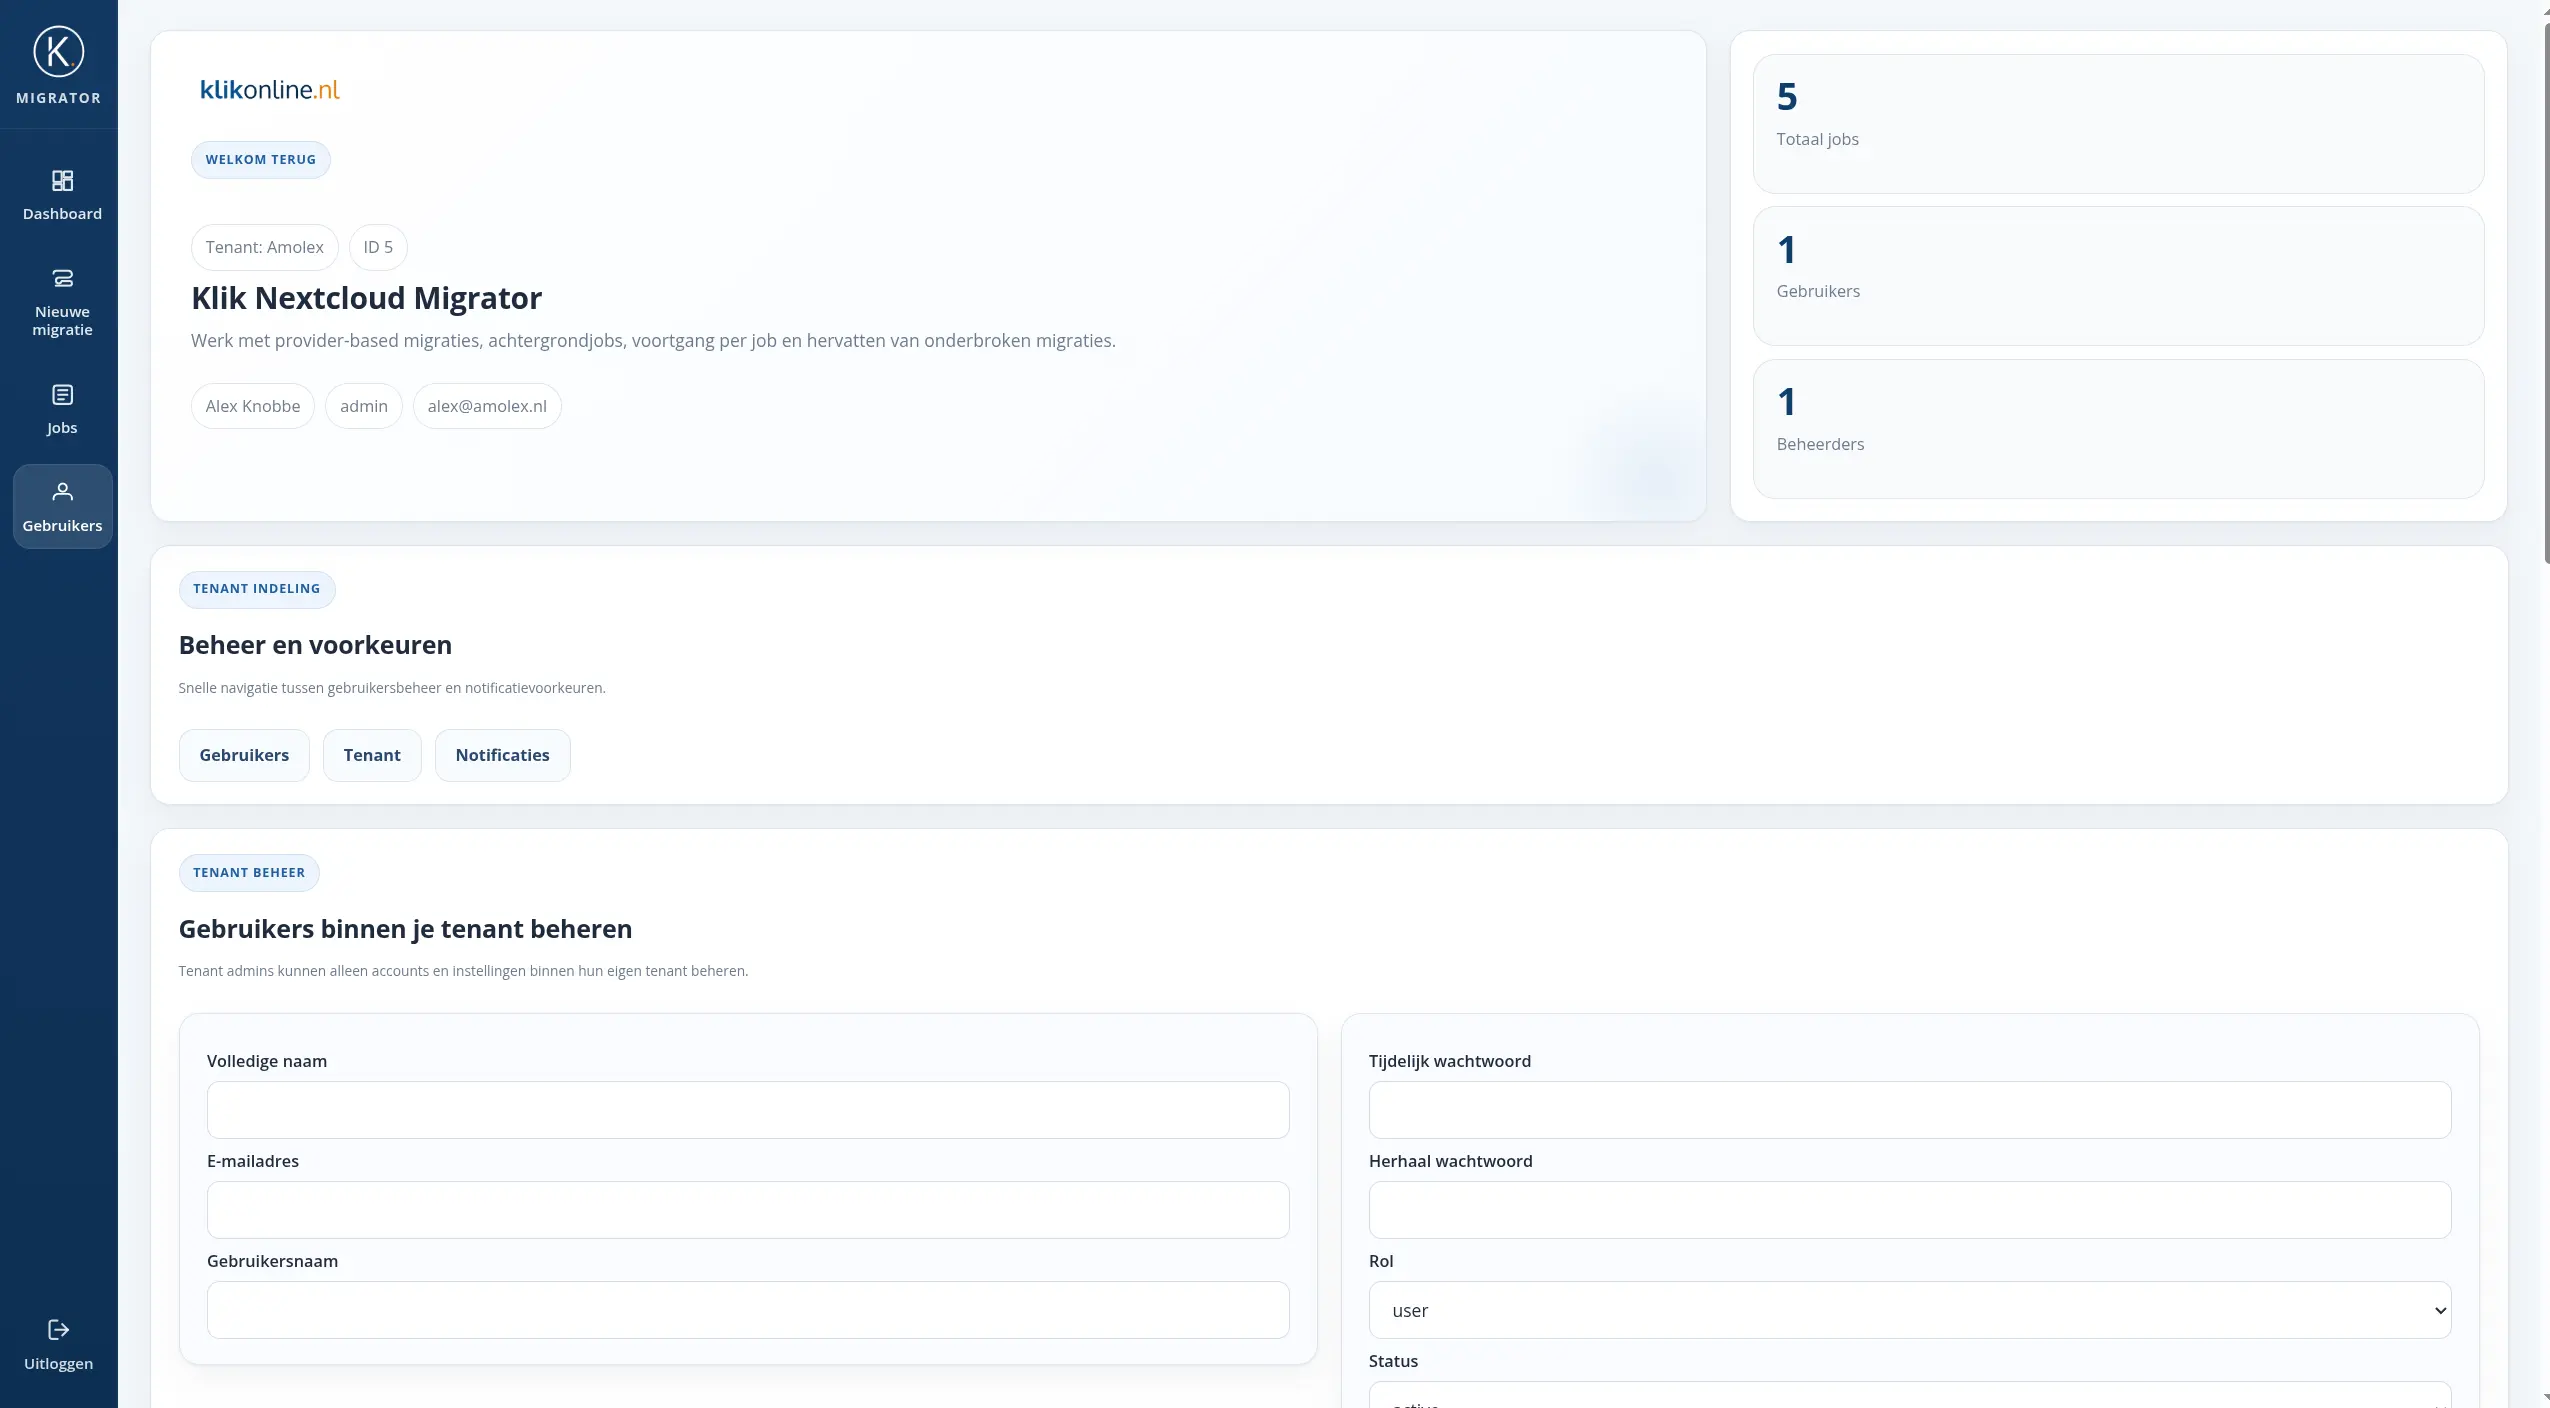Open Dashboard from the sidebar icon
Screen dimensions: 2550x1408
(62, 181)
